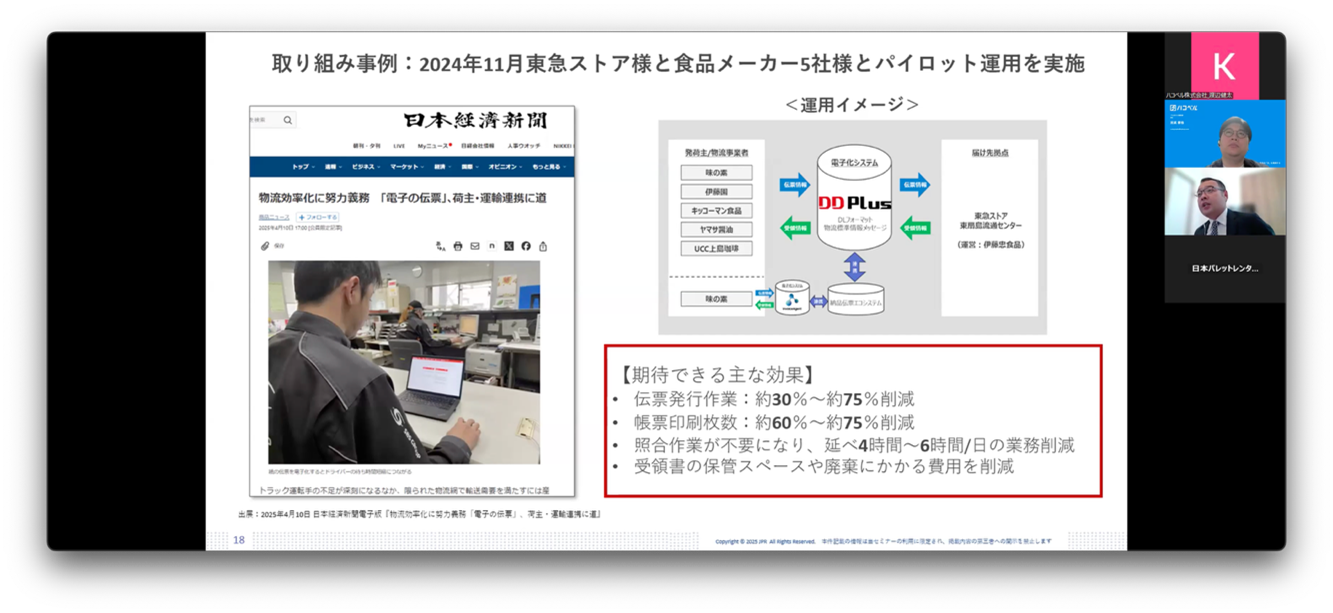Open the 日経会社情報 header link
This screenshot has height=613, width=1333.
tap(478, 146)
